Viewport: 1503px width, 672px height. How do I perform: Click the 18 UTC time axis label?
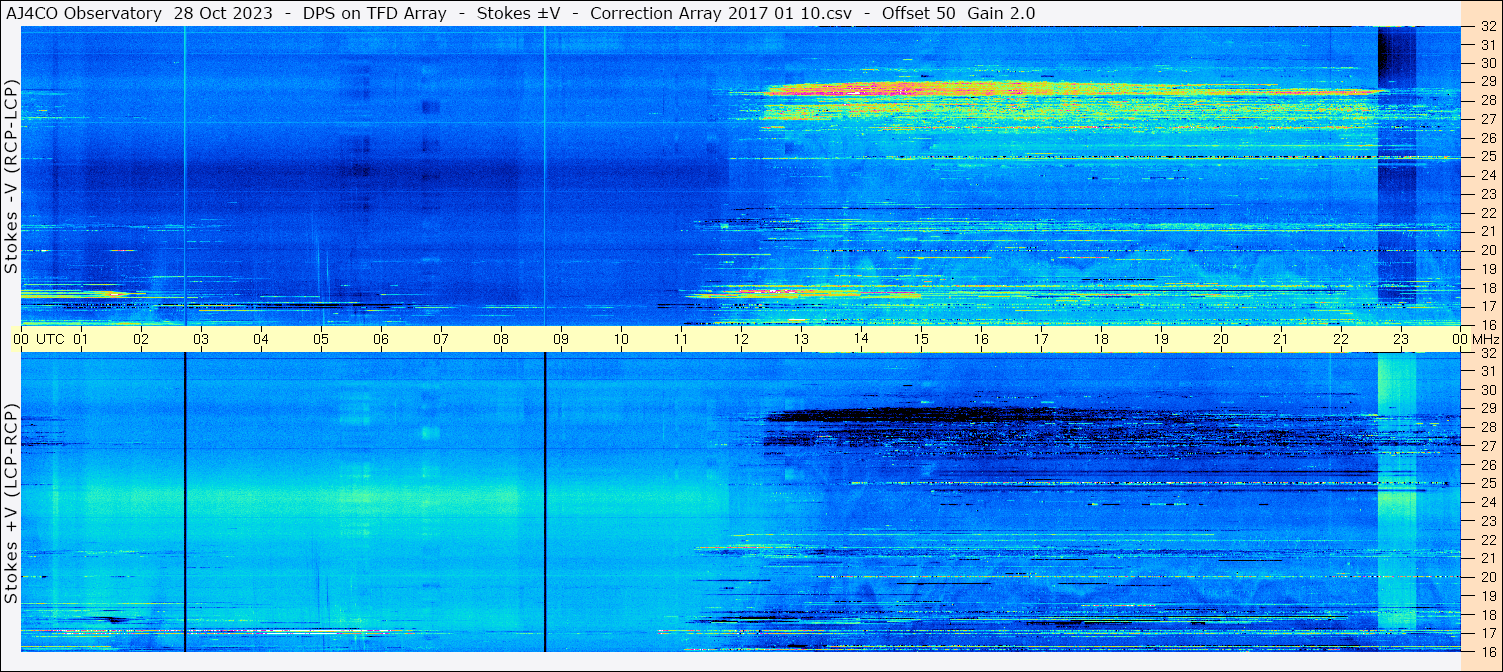point(1101,339)
